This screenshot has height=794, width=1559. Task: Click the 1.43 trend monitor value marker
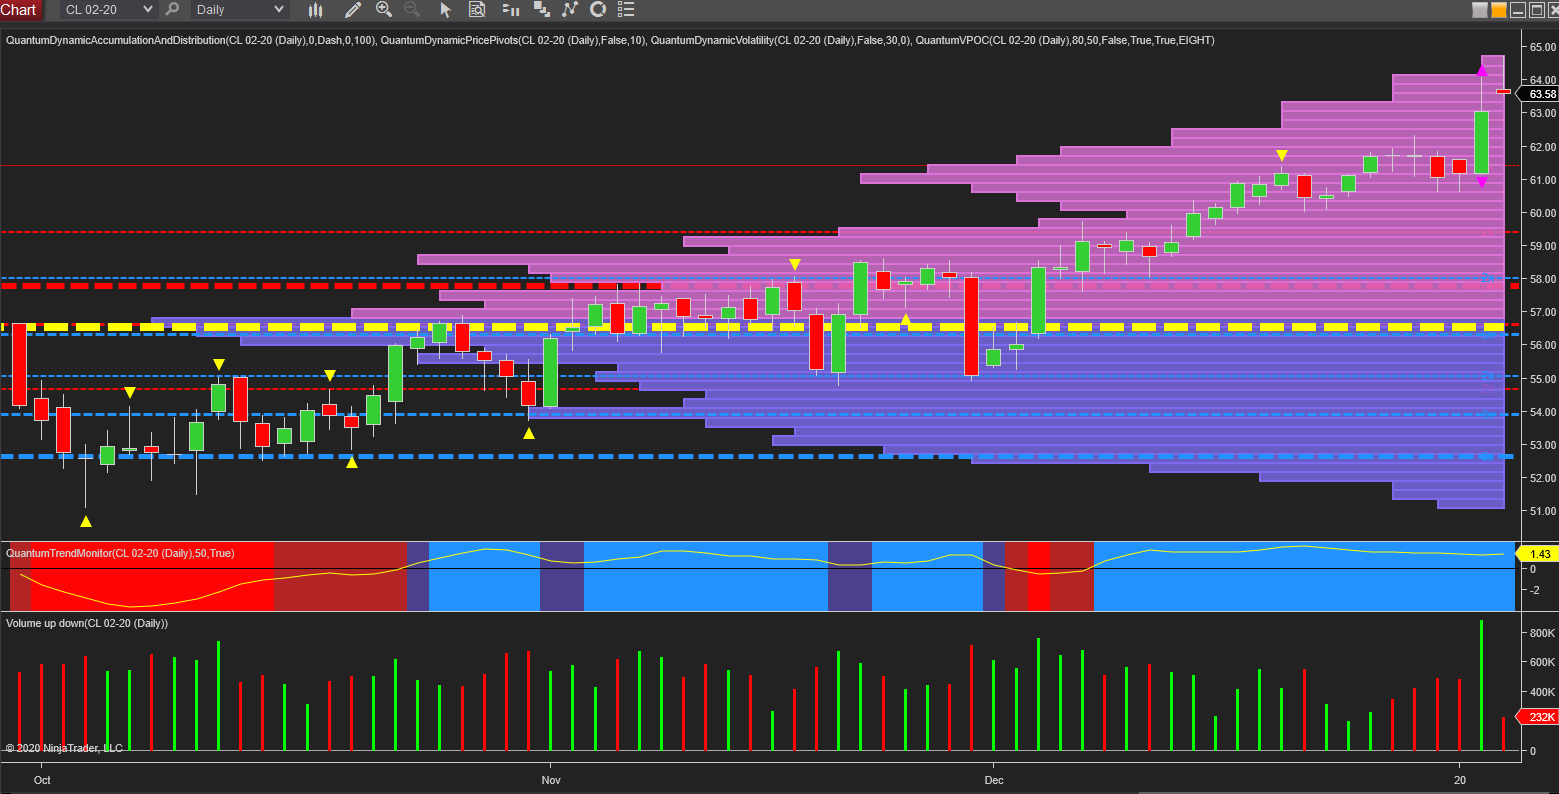point(1538,553)
